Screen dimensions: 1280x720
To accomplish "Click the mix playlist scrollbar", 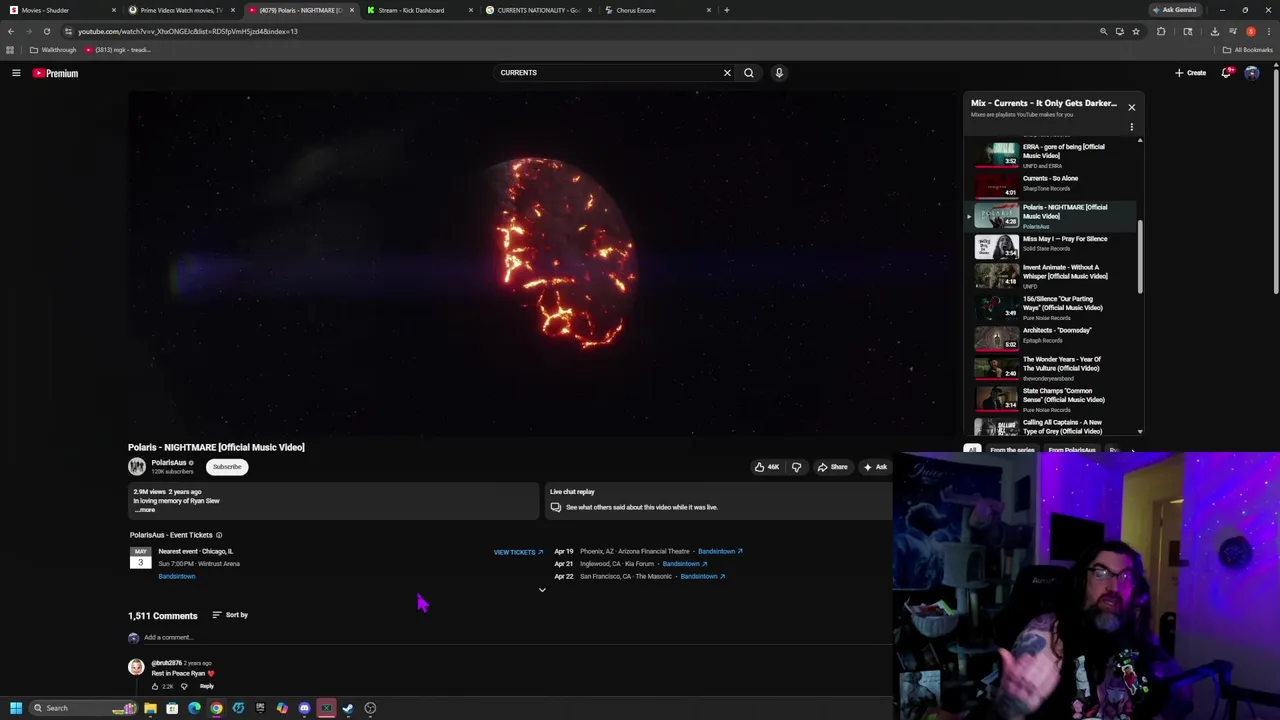I will 1140,255.
